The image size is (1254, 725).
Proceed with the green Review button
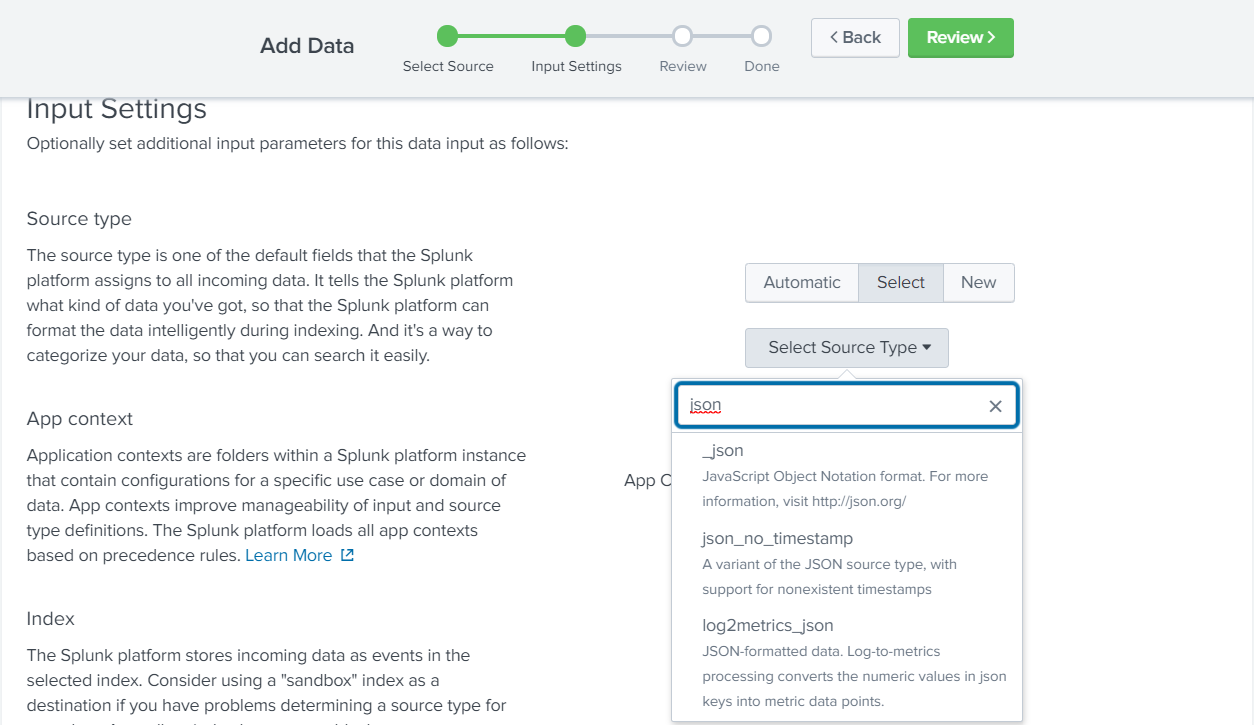(960, 38)
